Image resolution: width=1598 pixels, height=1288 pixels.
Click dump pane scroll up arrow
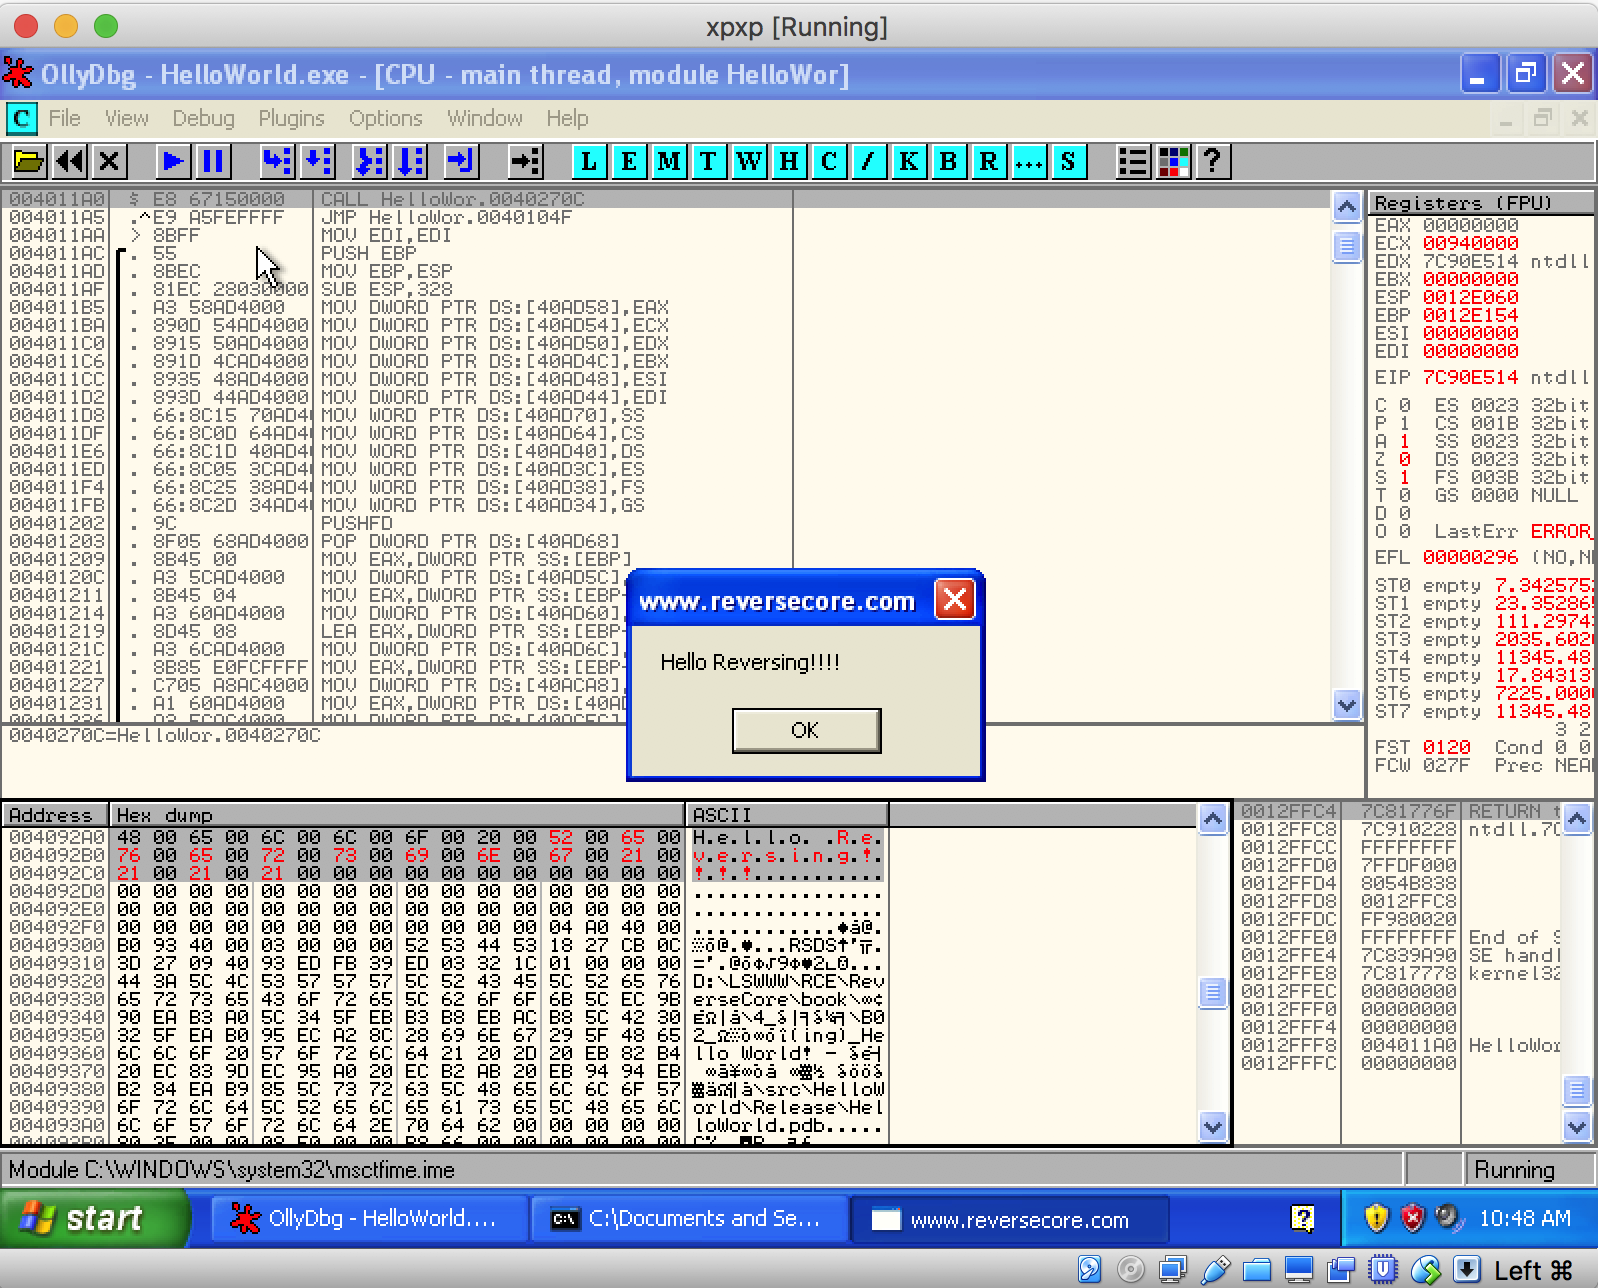coord(1212,820)
